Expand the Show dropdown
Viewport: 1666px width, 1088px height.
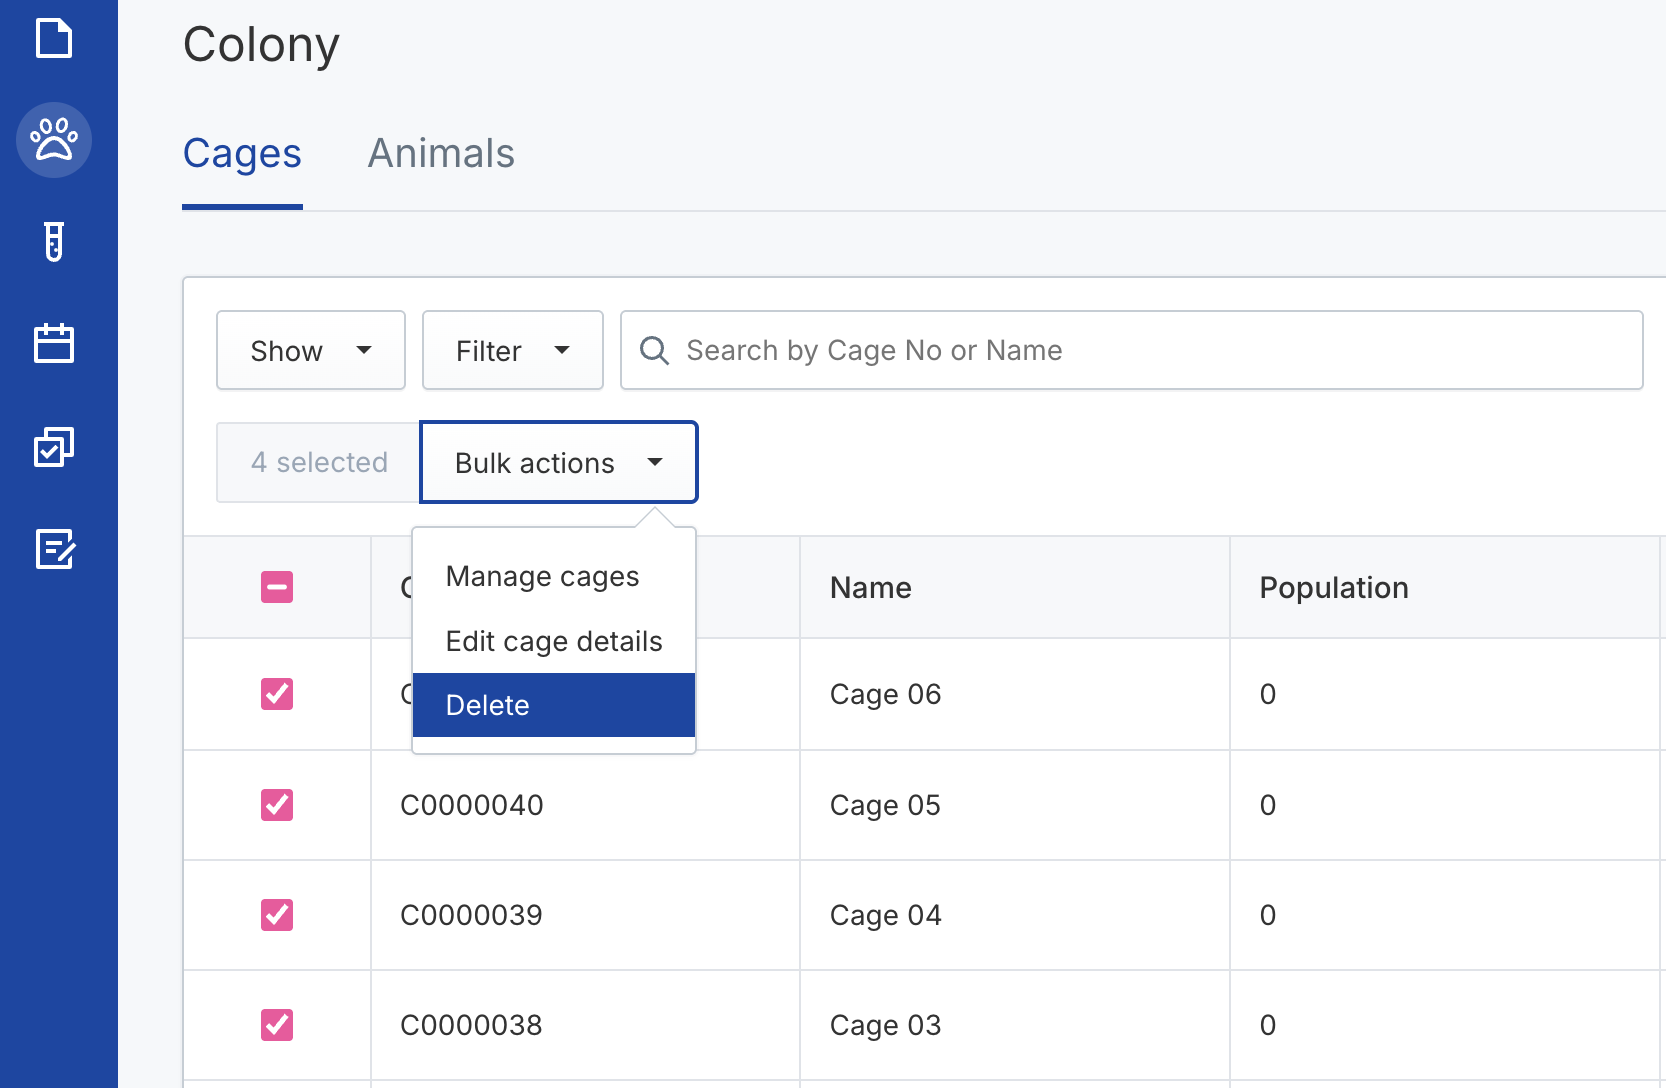[x=310, y=351]
